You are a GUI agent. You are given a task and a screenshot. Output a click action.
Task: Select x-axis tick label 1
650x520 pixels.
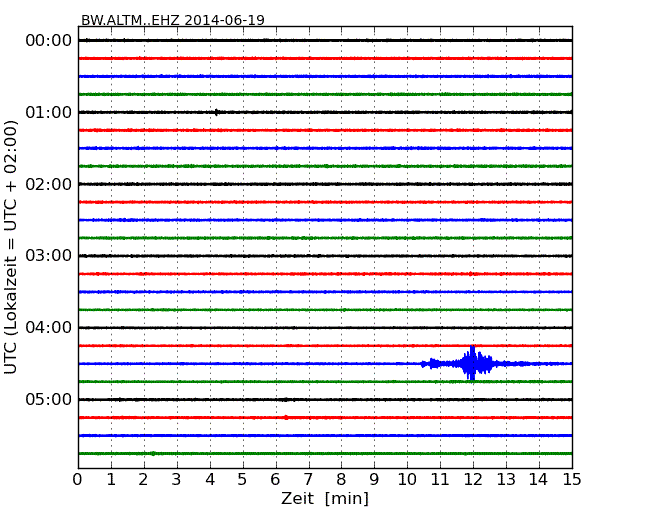point(111,480)
